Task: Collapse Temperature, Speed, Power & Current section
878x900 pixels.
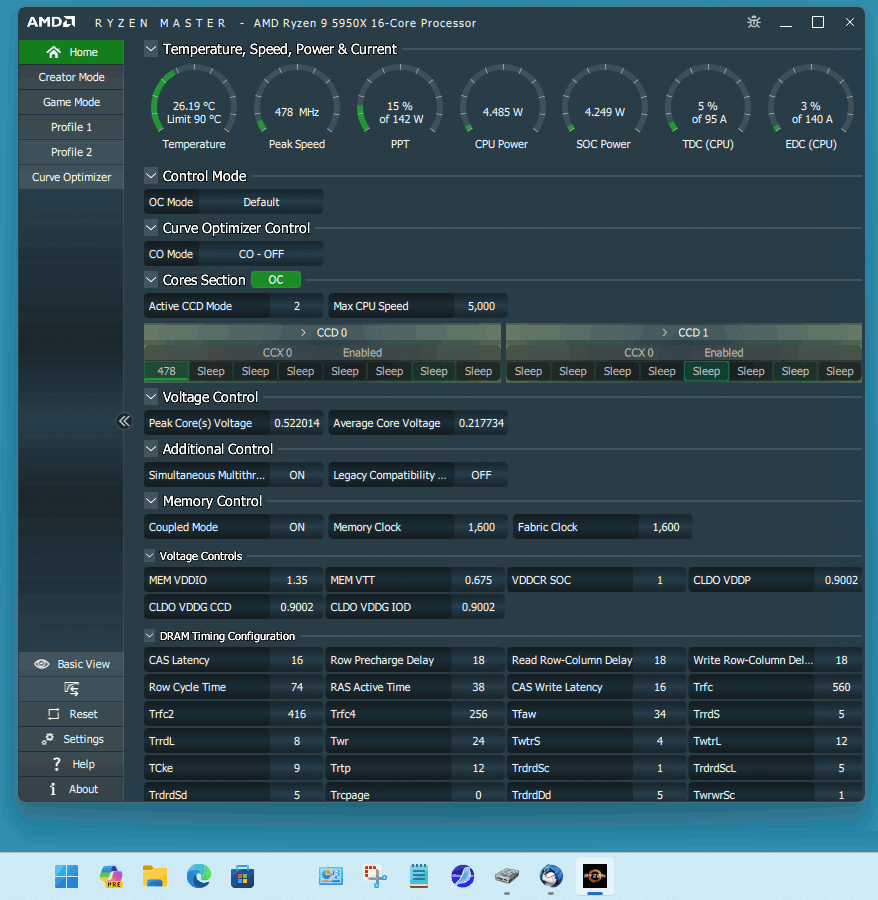Action: click(151, 49)
